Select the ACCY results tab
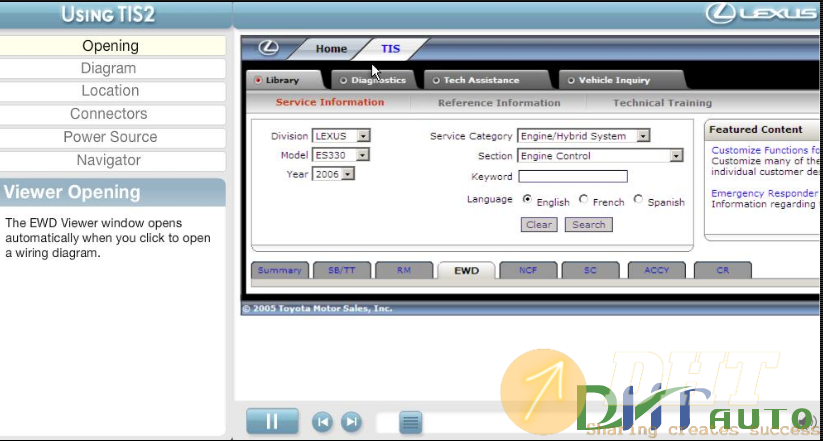This screenshot has width=823, height=441. [656, 270]
